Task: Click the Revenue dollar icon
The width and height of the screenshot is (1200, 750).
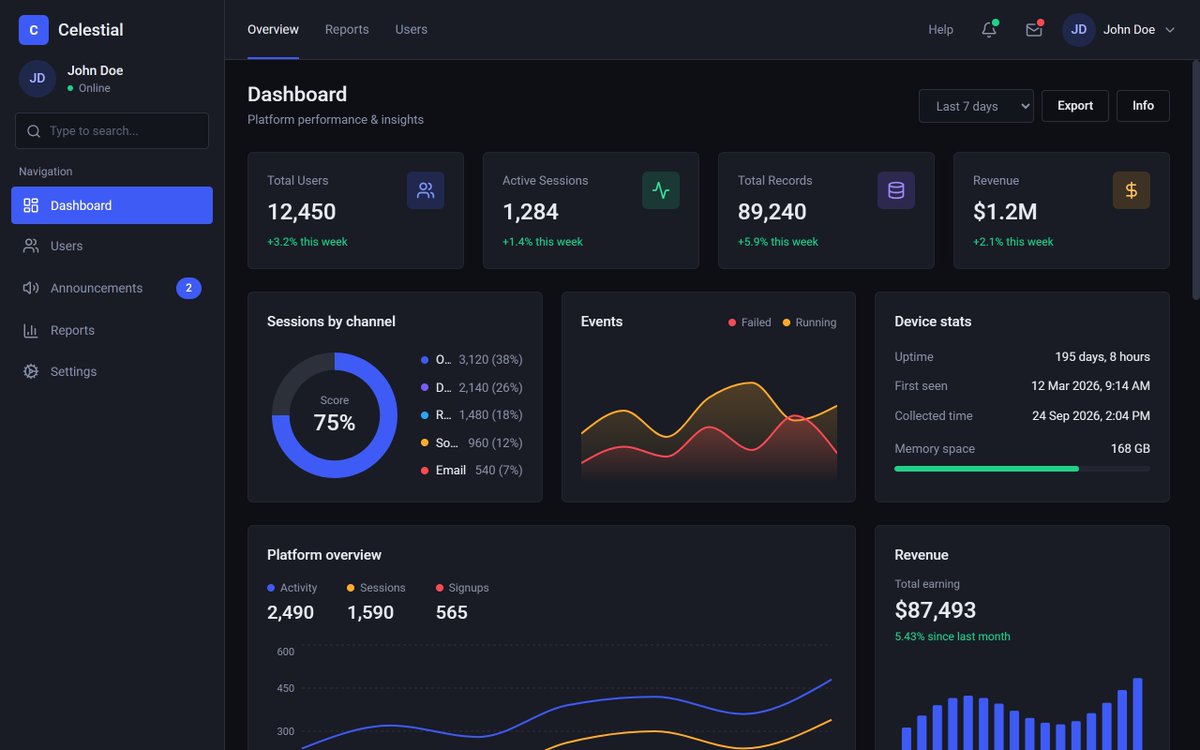Action: click(1131, 190)
